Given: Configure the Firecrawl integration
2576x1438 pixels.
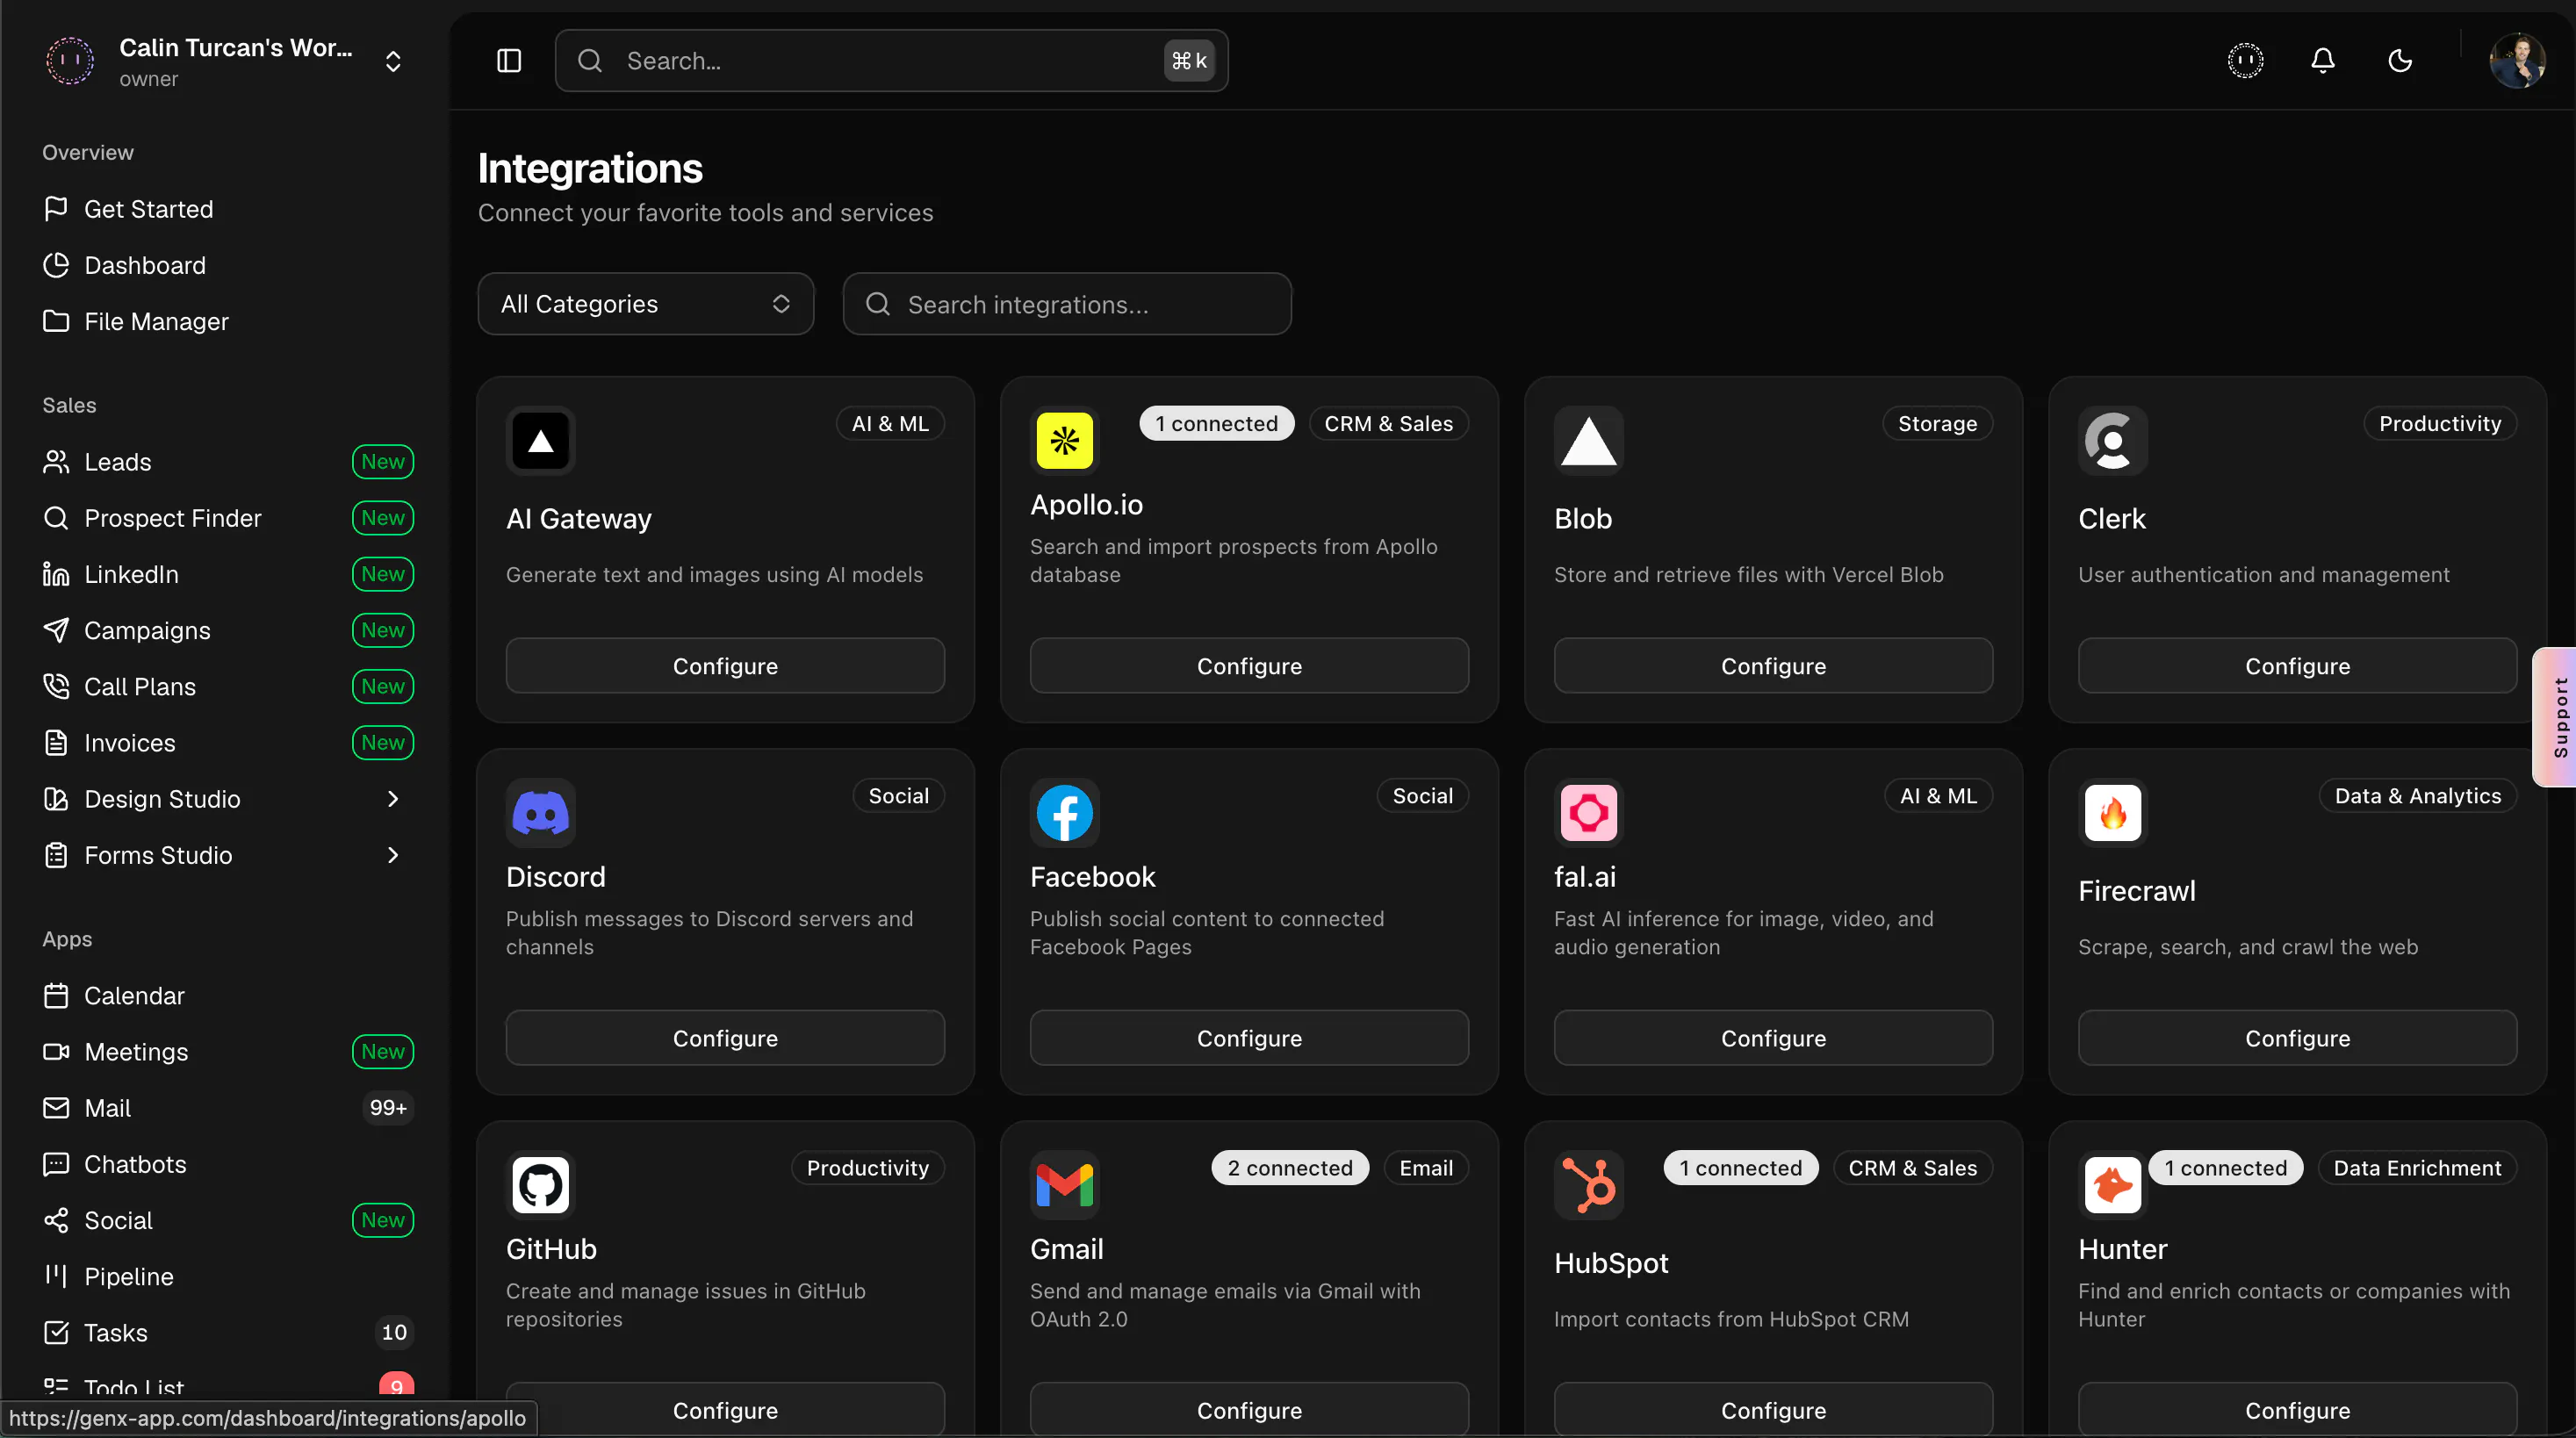Looking at the screenshot, I should pos(2297,1038).
